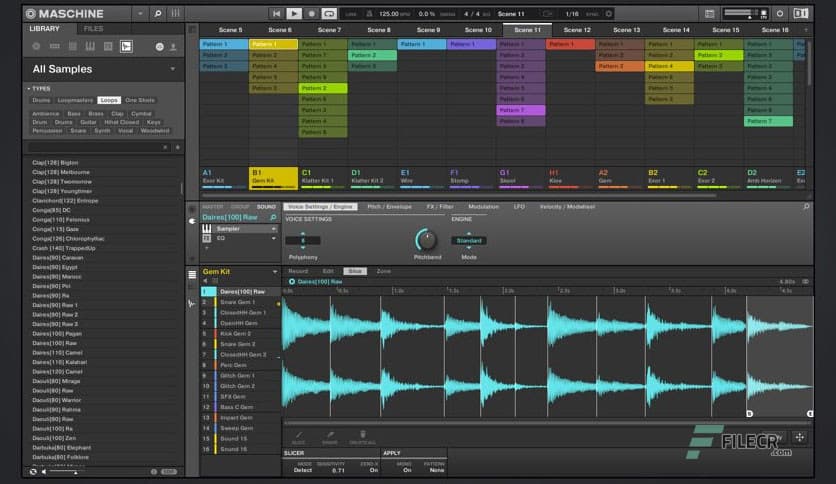Toggle the One Shots type filter
Viewport: 836px width, 484px height.
click(141, 100)
